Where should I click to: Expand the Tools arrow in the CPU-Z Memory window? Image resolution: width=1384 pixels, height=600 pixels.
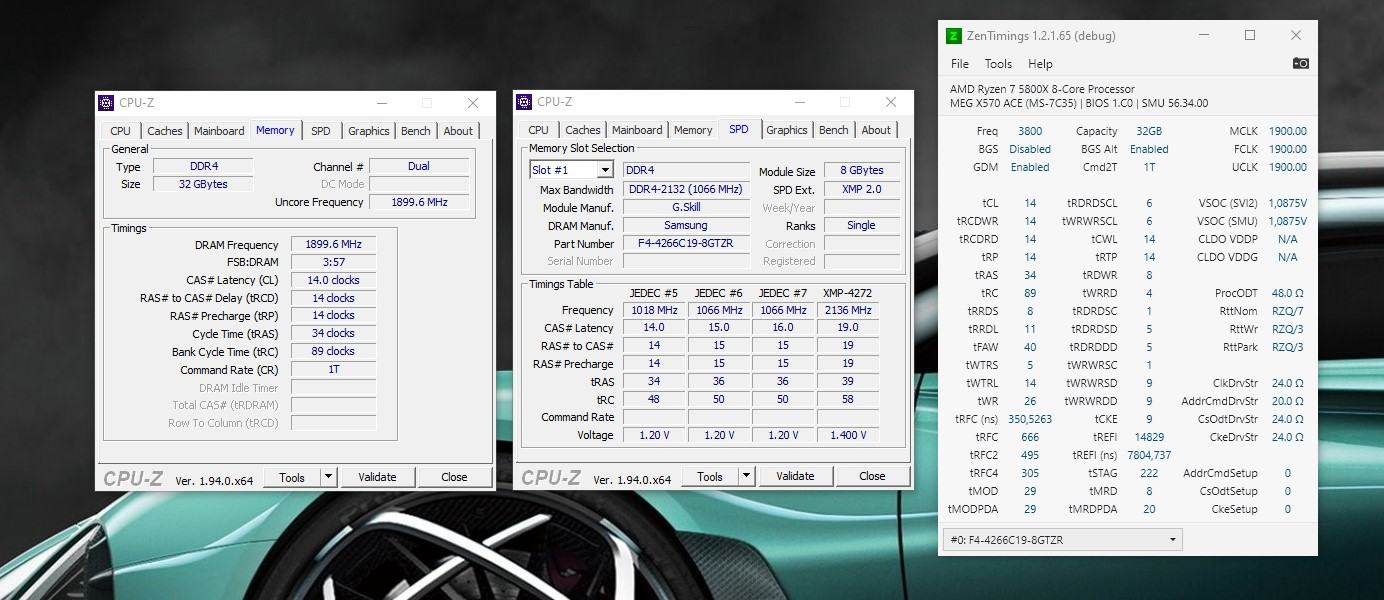[328, 477]
